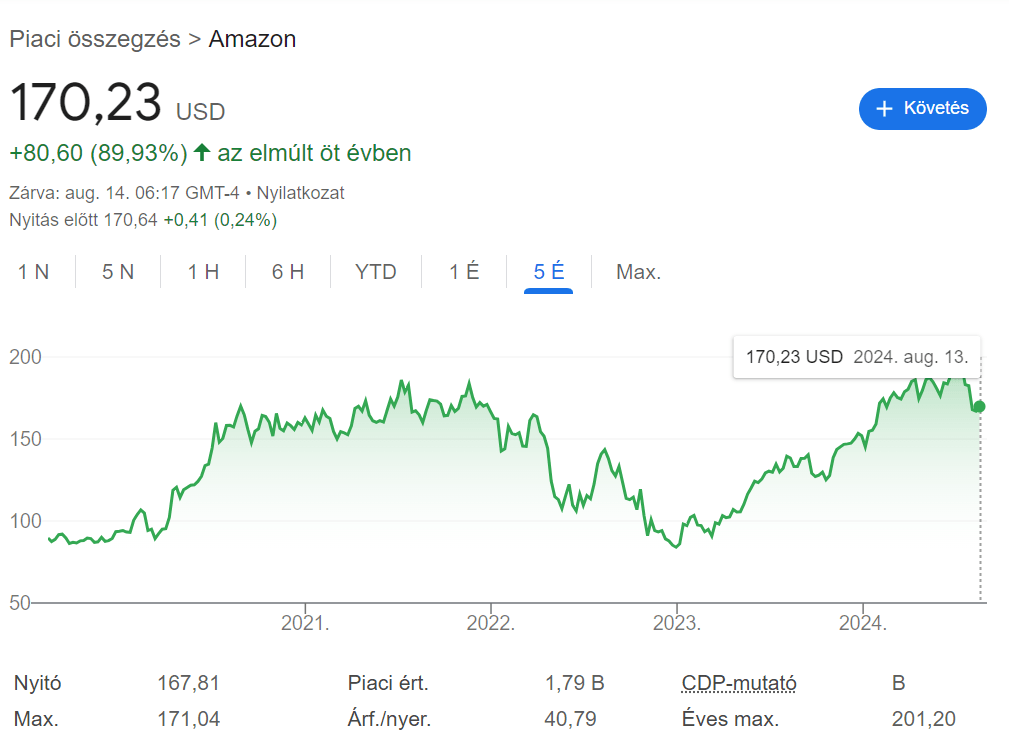This screenshot has width=1009, height=732.
Task: Open the CDP-mutató link
Action: point(738,683)
